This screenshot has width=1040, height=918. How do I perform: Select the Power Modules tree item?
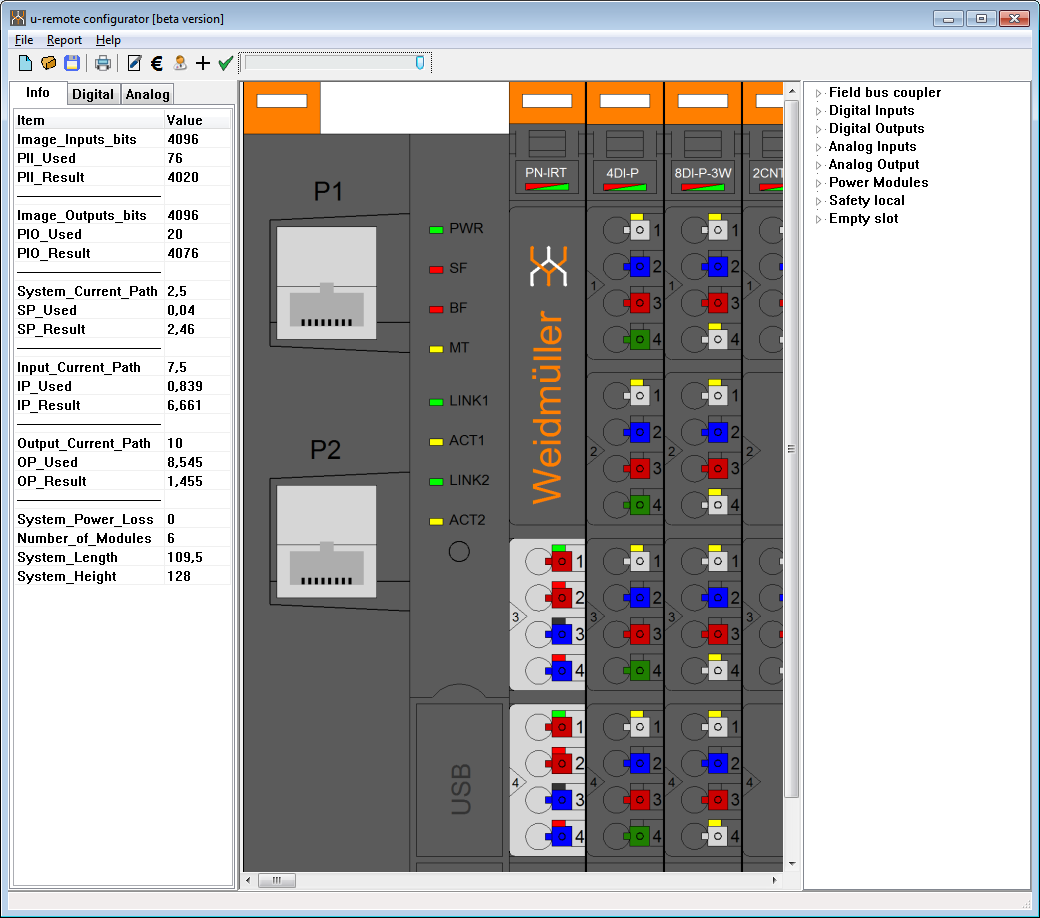pyautogui.click(x=878, y=182)
